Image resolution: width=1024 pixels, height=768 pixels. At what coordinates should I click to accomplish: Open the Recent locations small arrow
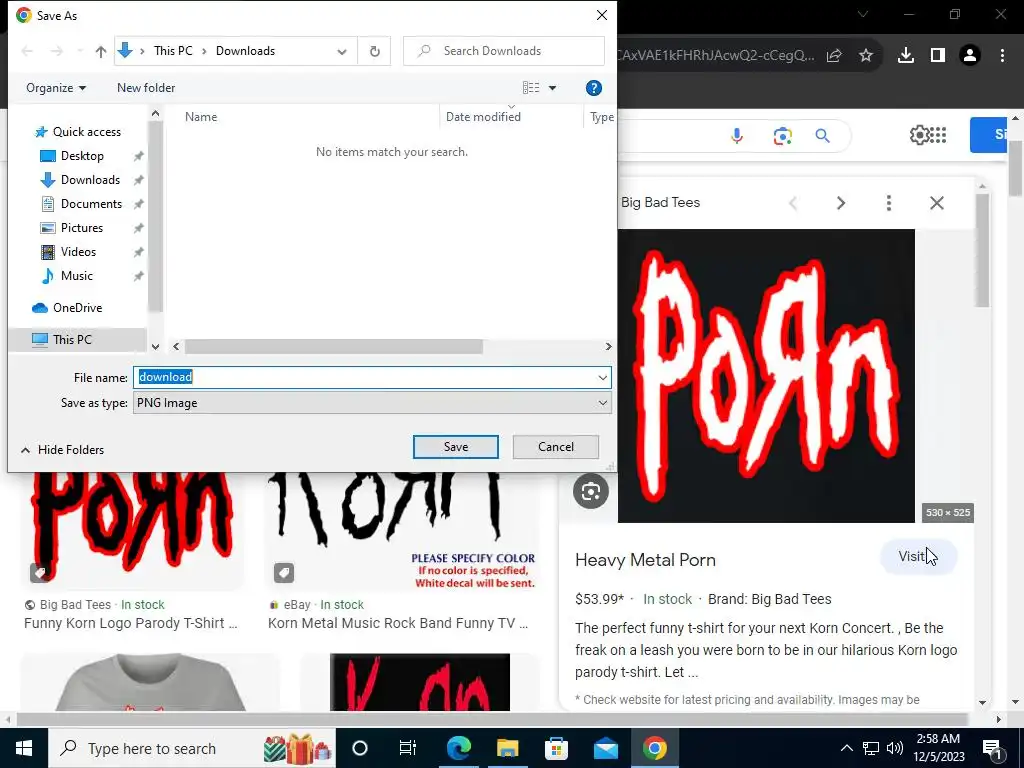[80, 51]
